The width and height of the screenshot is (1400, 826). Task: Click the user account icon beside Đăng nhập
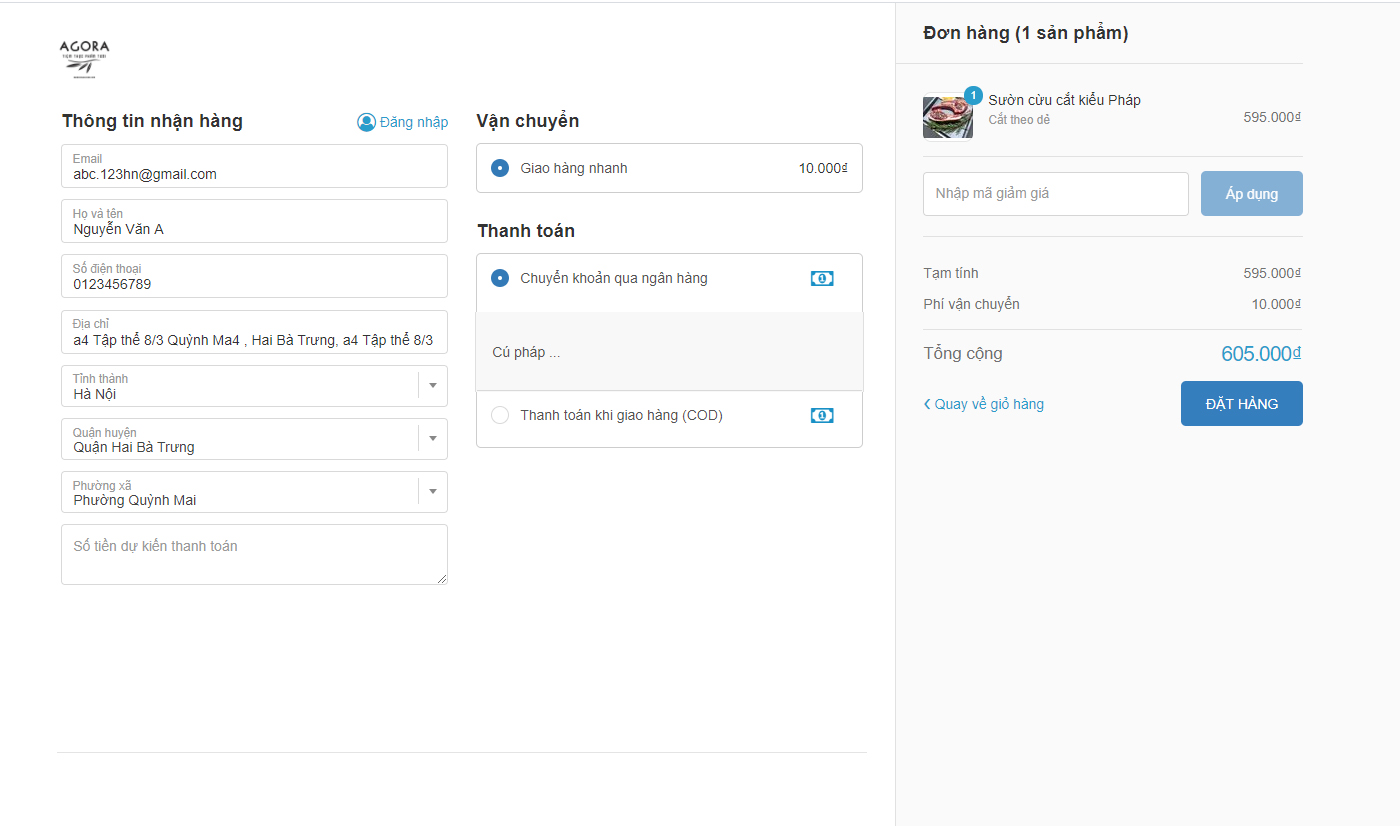[x=366, y=122]
